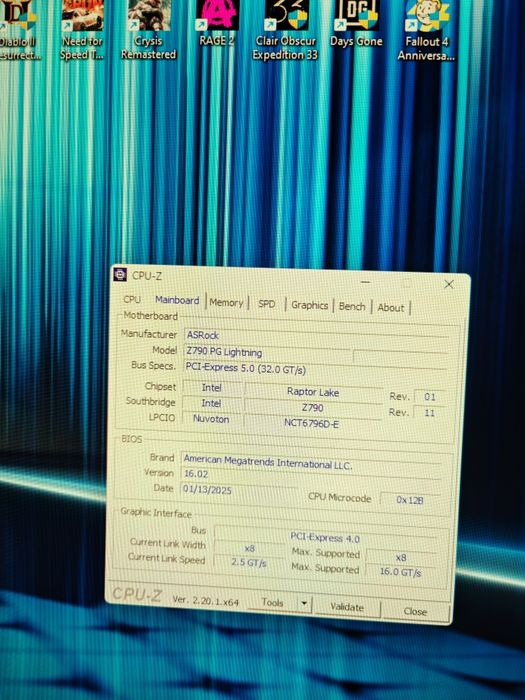Open the Graphics tab
This screenshot has width=525, height=700.
coord(309,305)
